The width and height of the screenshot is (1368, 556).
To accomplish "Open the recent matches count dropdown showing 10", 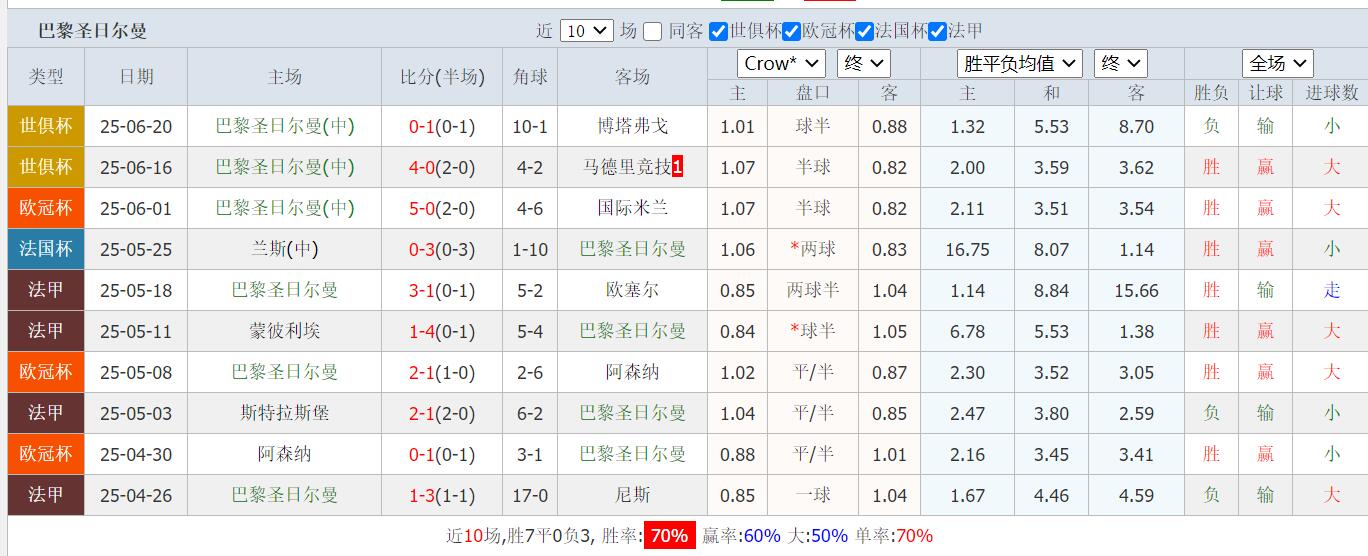I will [x=586, y=31].
